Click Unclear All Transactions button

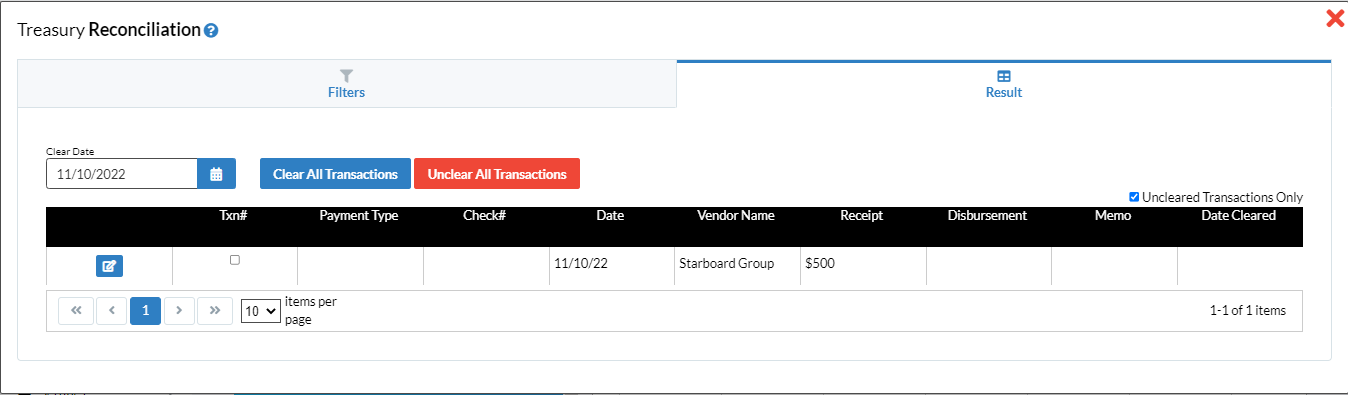click(497, 174)
